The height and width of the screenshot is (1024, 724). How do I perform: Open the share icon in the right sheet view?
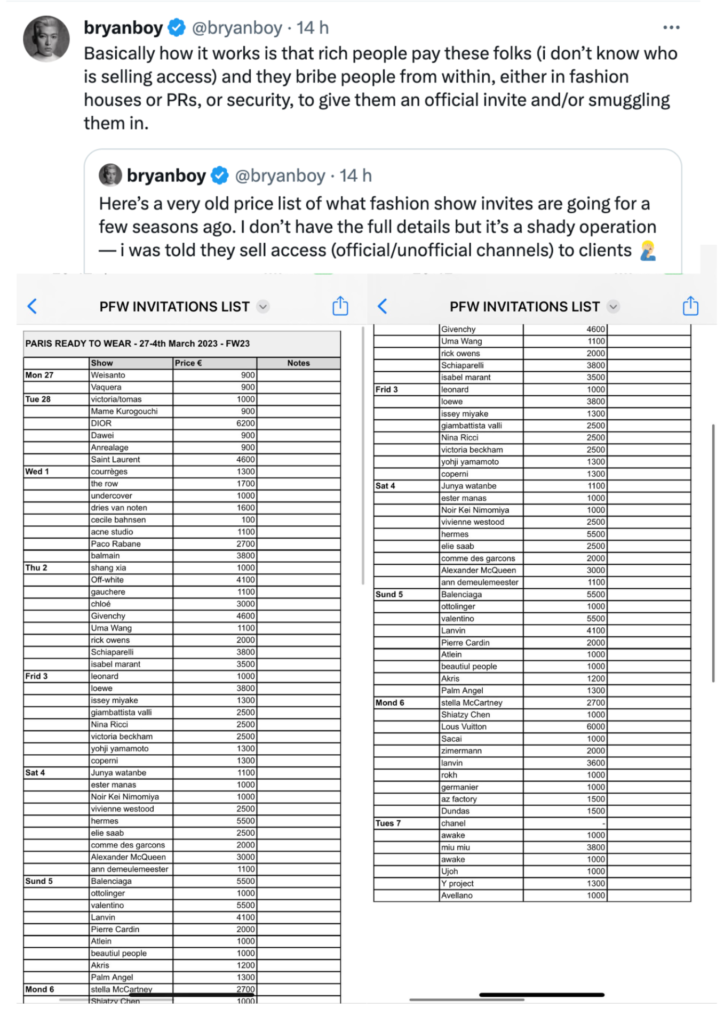(x=690, y=306)
